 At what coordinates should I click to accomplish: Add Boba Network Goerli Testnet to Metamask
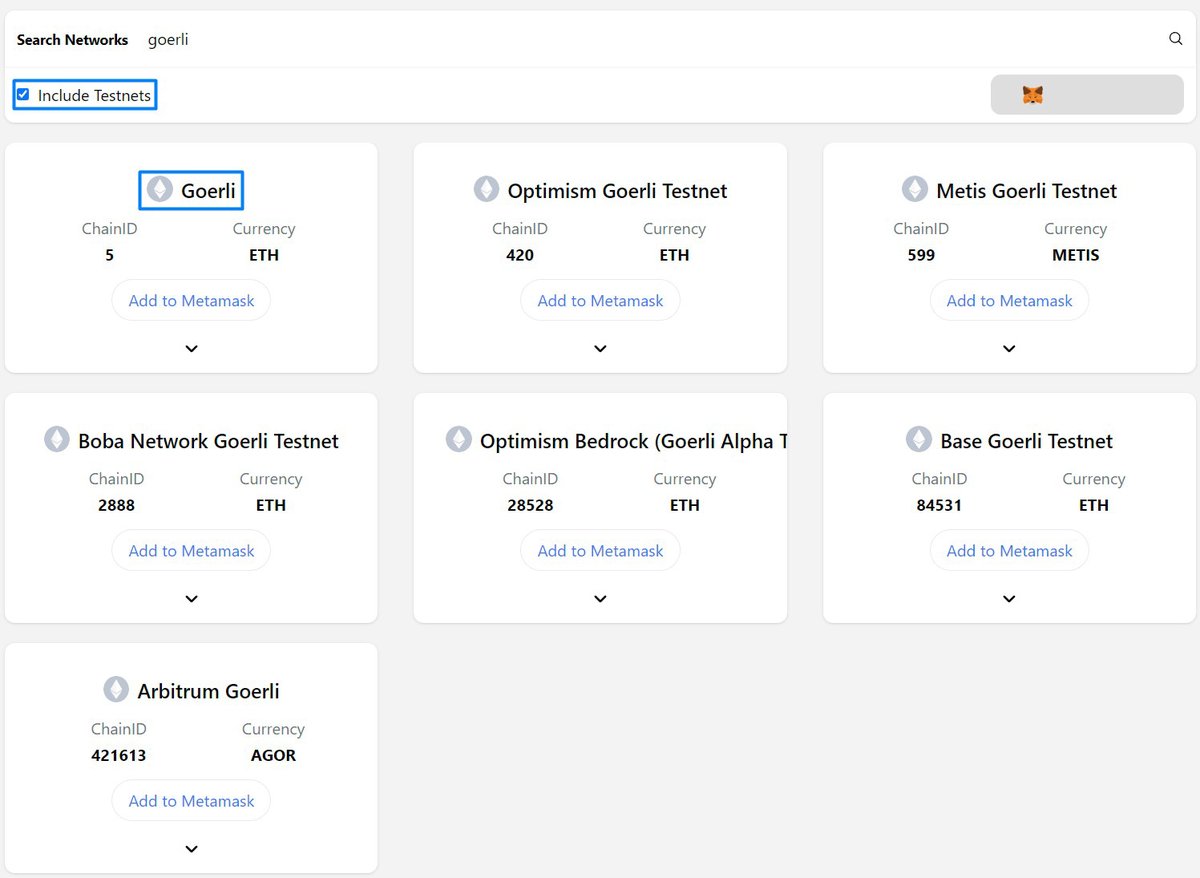click(x=191, y=550)
